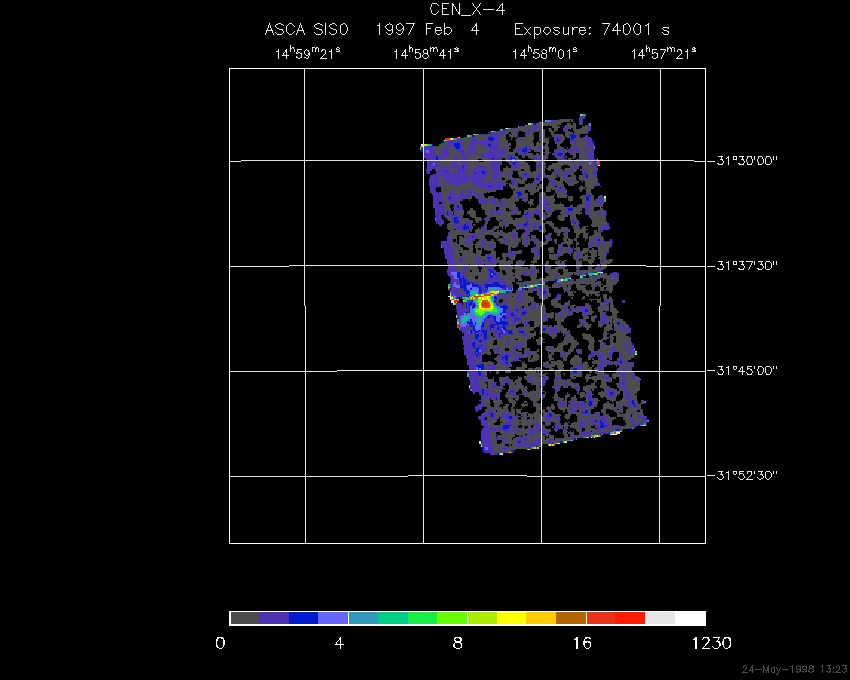Click the 14h59m21s right ascension label

tap(307, 53)
